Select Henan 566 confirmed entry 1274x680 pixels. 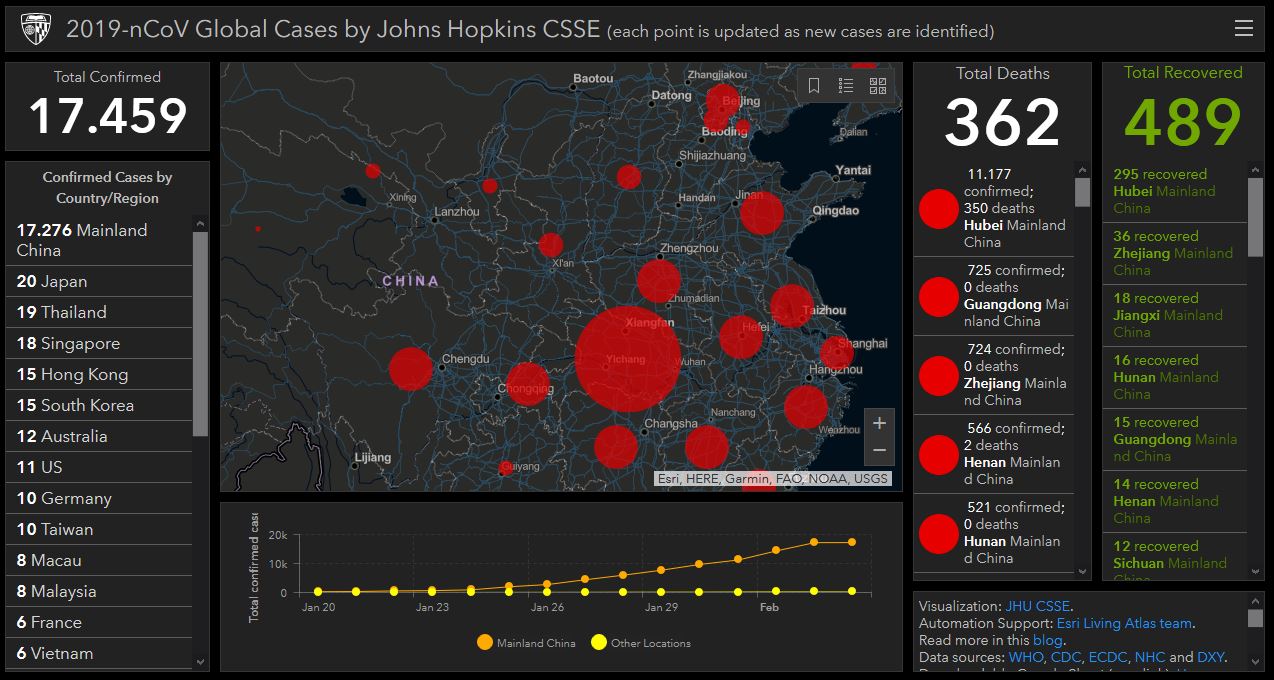tap(993, 454)
